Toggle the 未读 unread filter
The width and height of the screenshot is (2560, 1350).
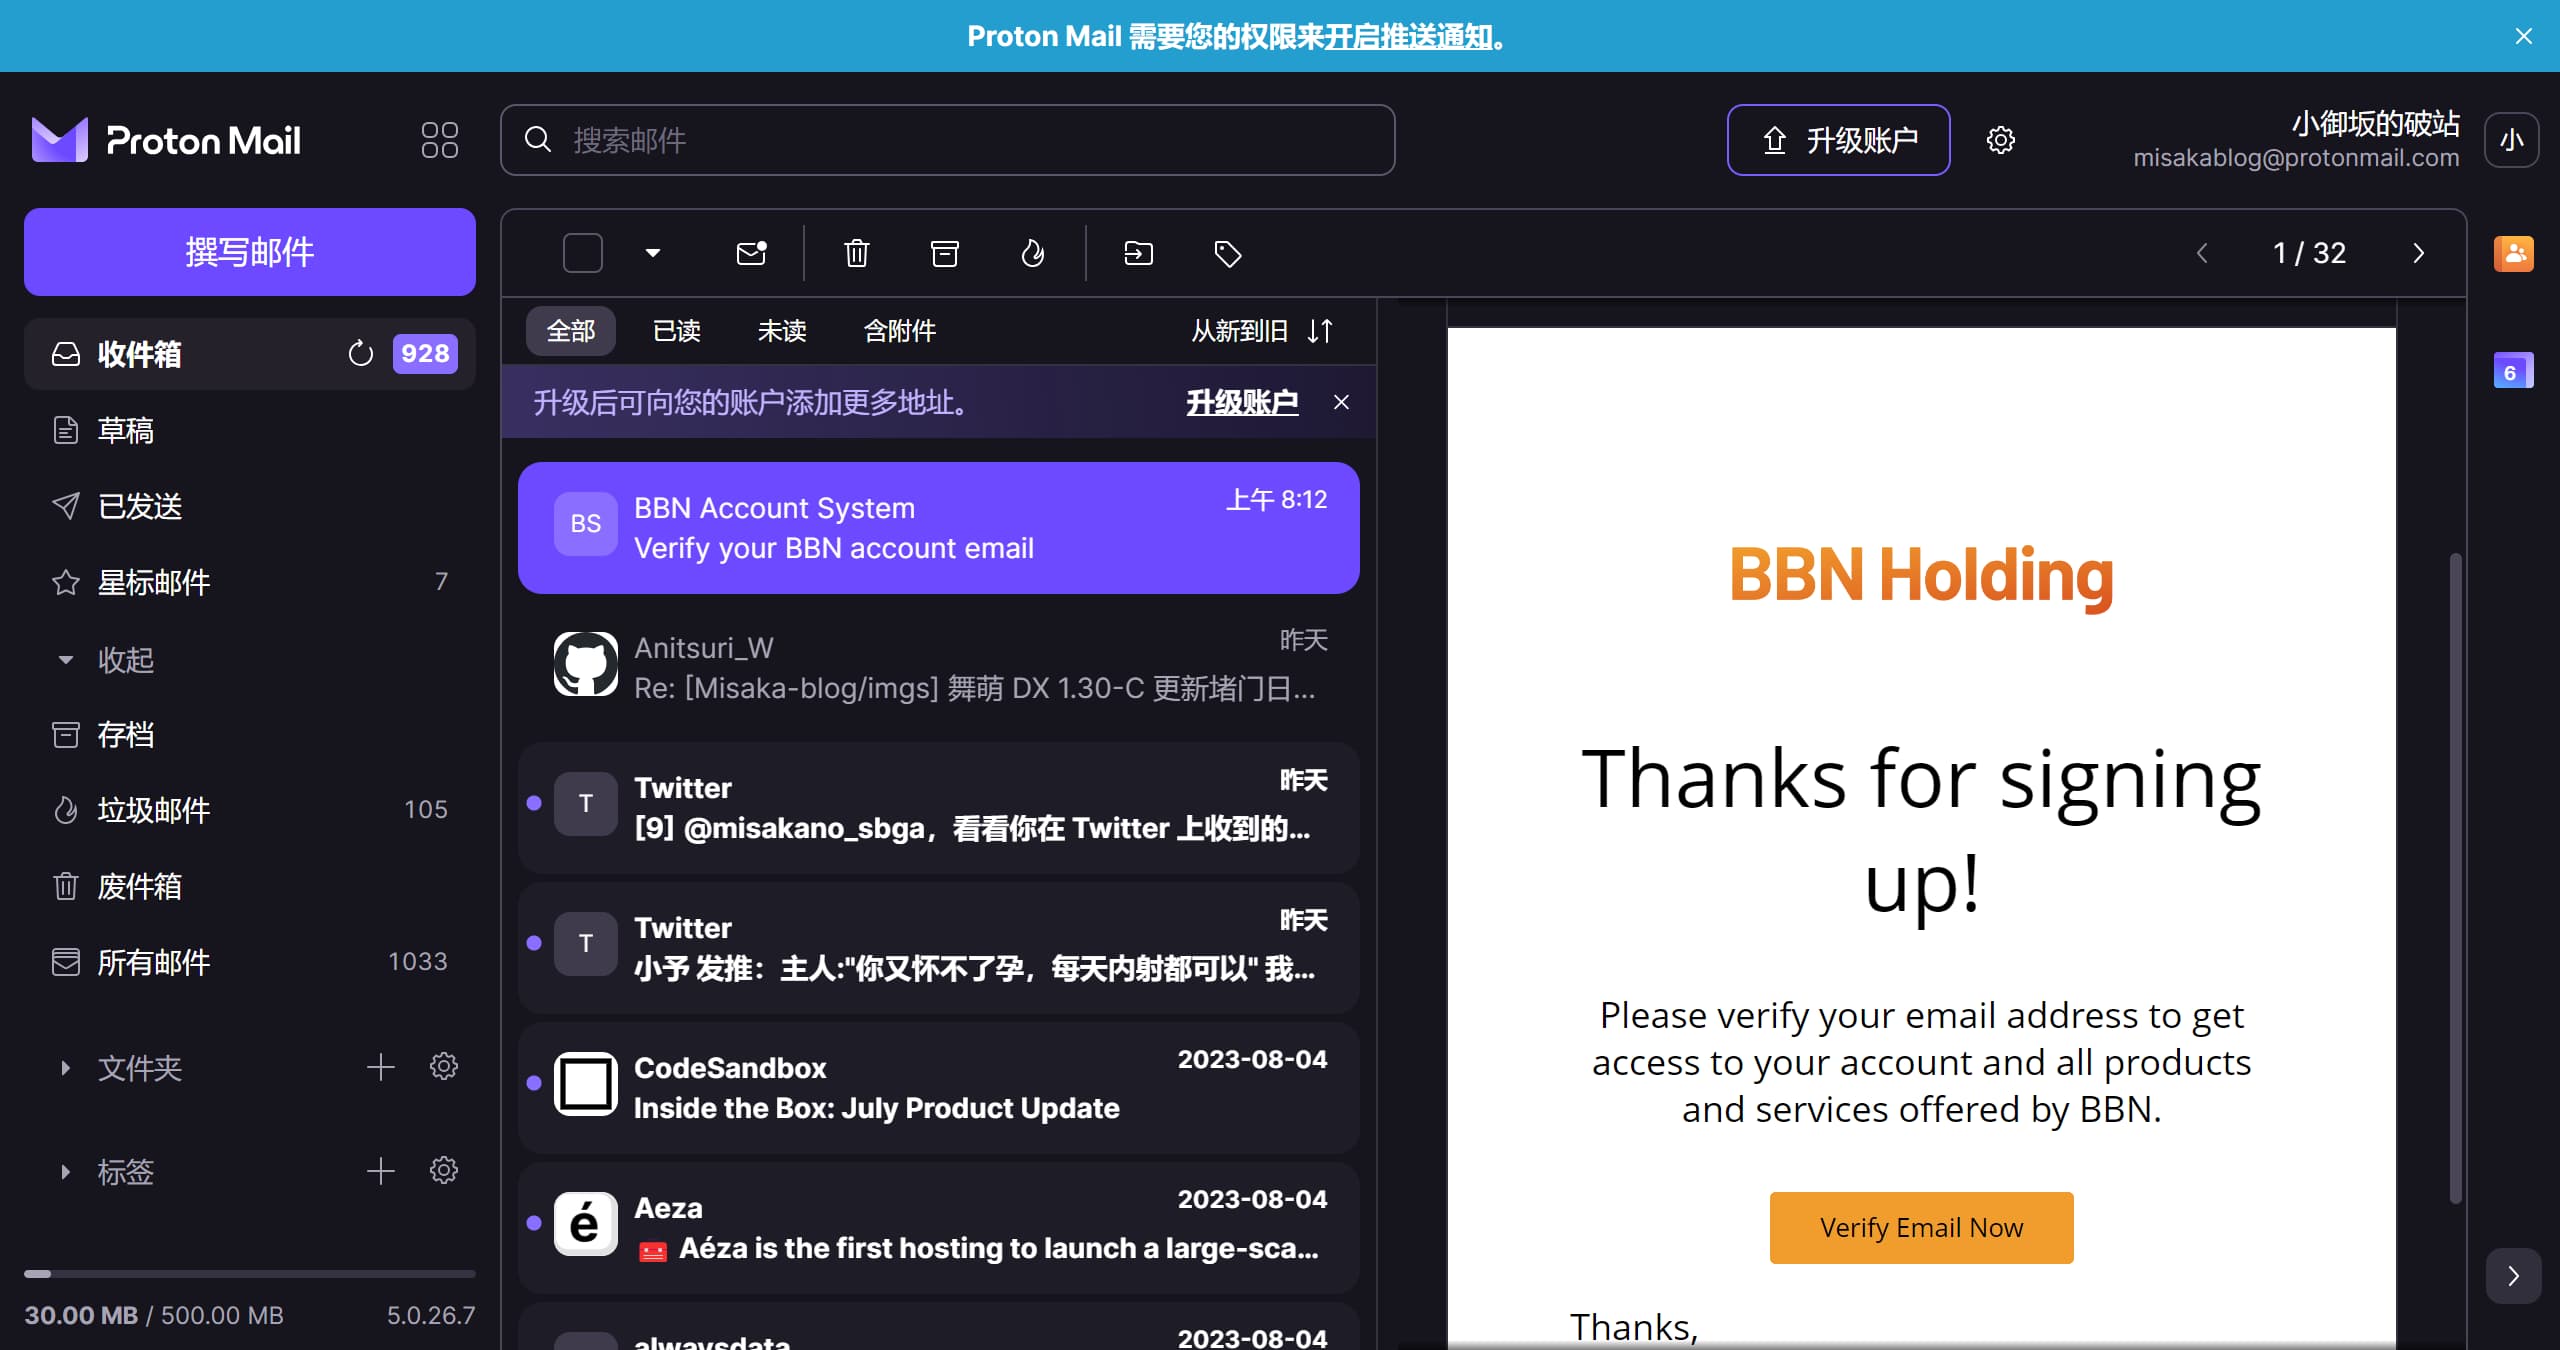pyautogui.click(x=781, y=331)
